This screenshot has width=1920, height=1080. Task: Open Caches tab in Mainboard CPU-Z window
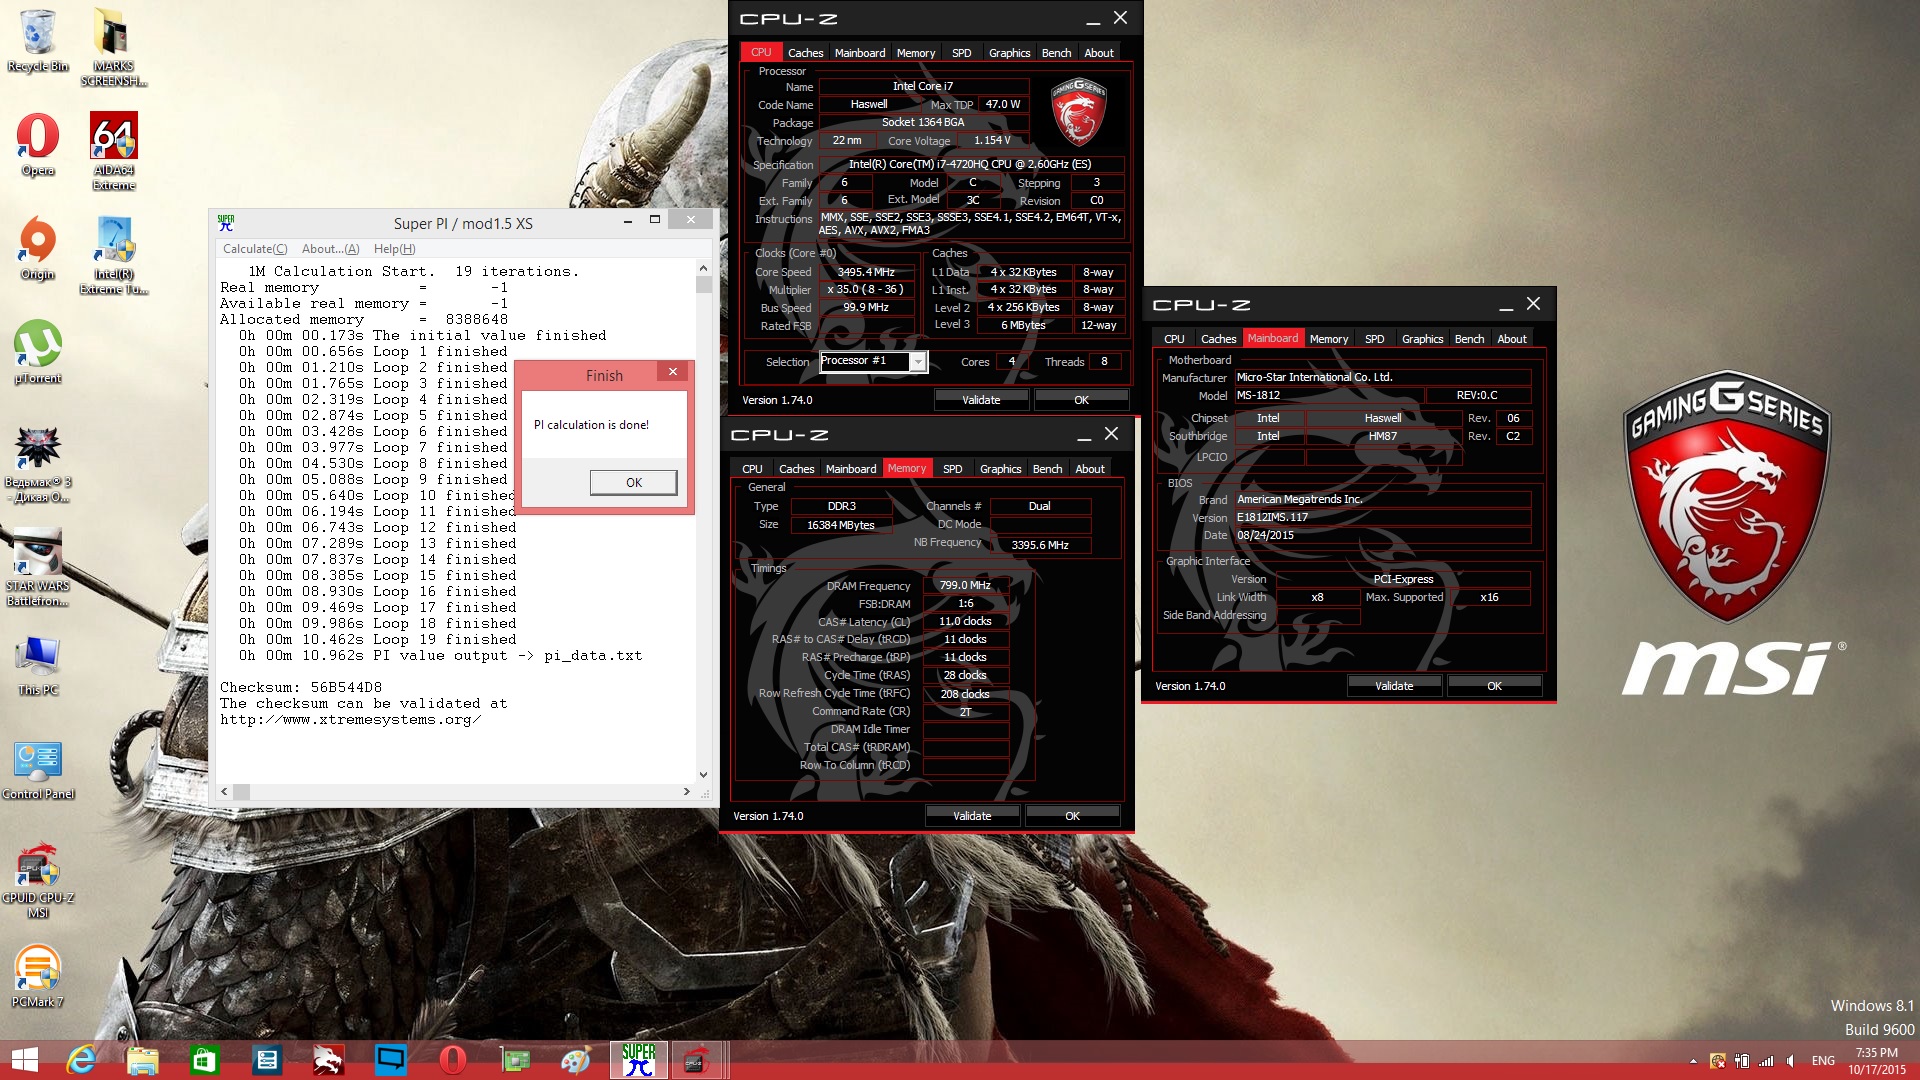[x=1218, y=339]
